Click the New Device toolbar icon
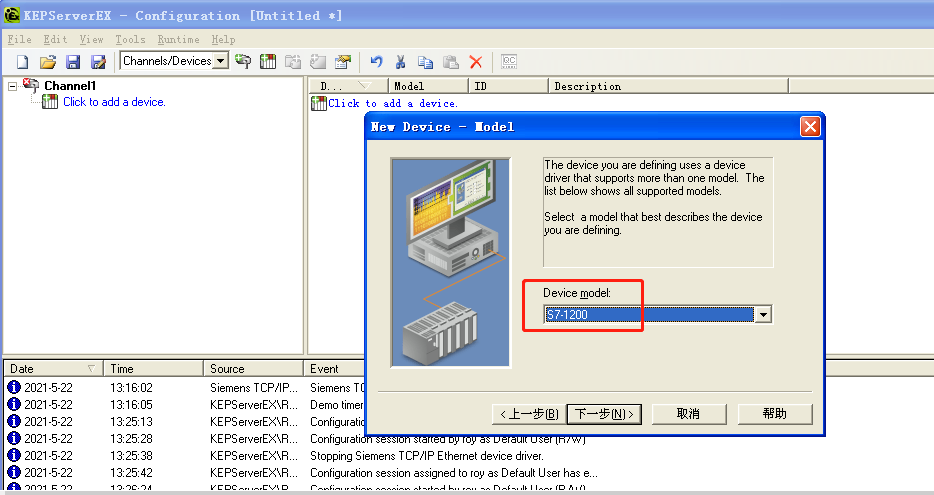 [x=268, y=62]
